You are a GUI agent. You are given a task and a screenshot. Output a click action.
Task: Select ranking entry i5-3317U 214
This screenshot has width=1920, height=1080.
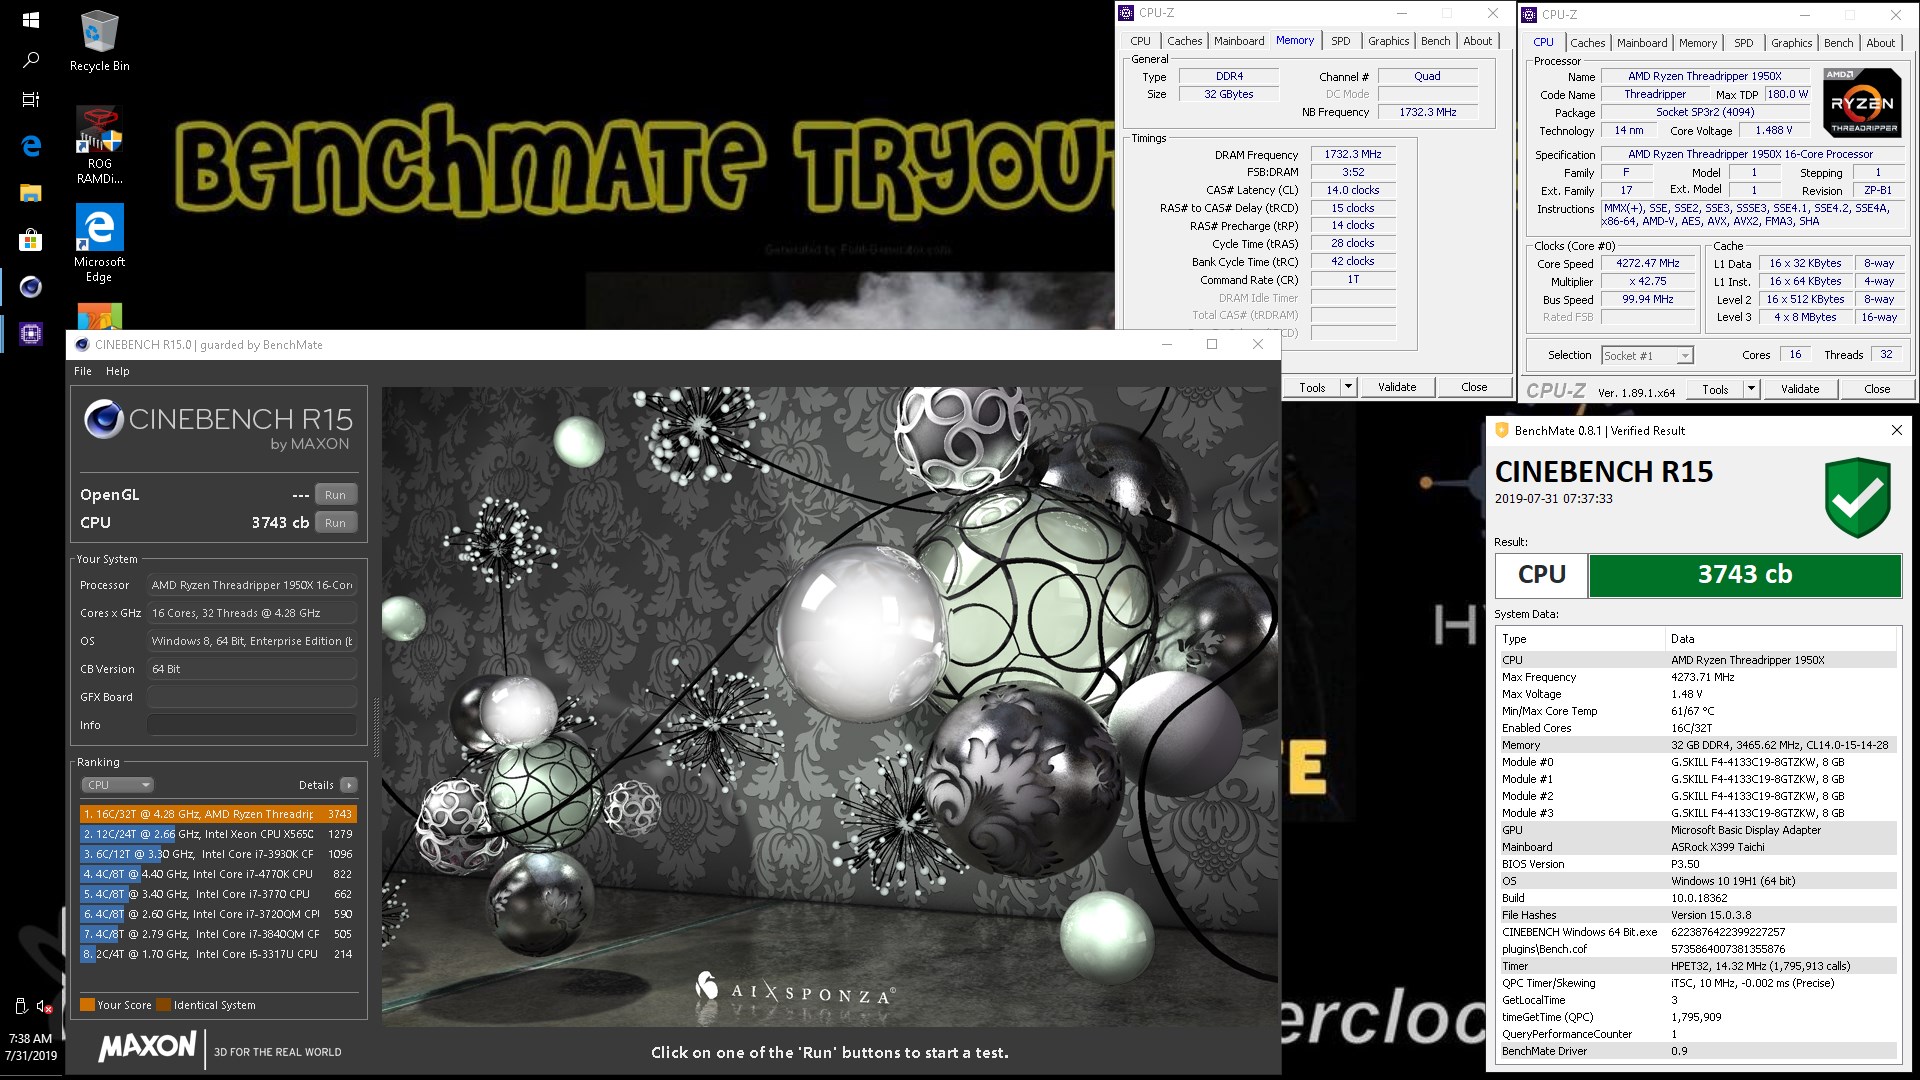[218, 954]
